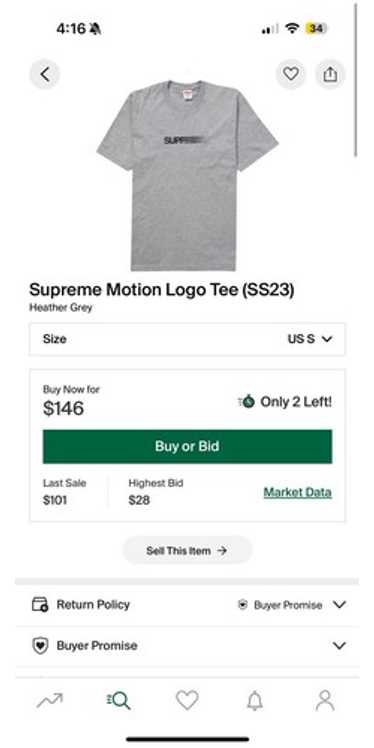Open the share icon at top right

tap(330, 74)
